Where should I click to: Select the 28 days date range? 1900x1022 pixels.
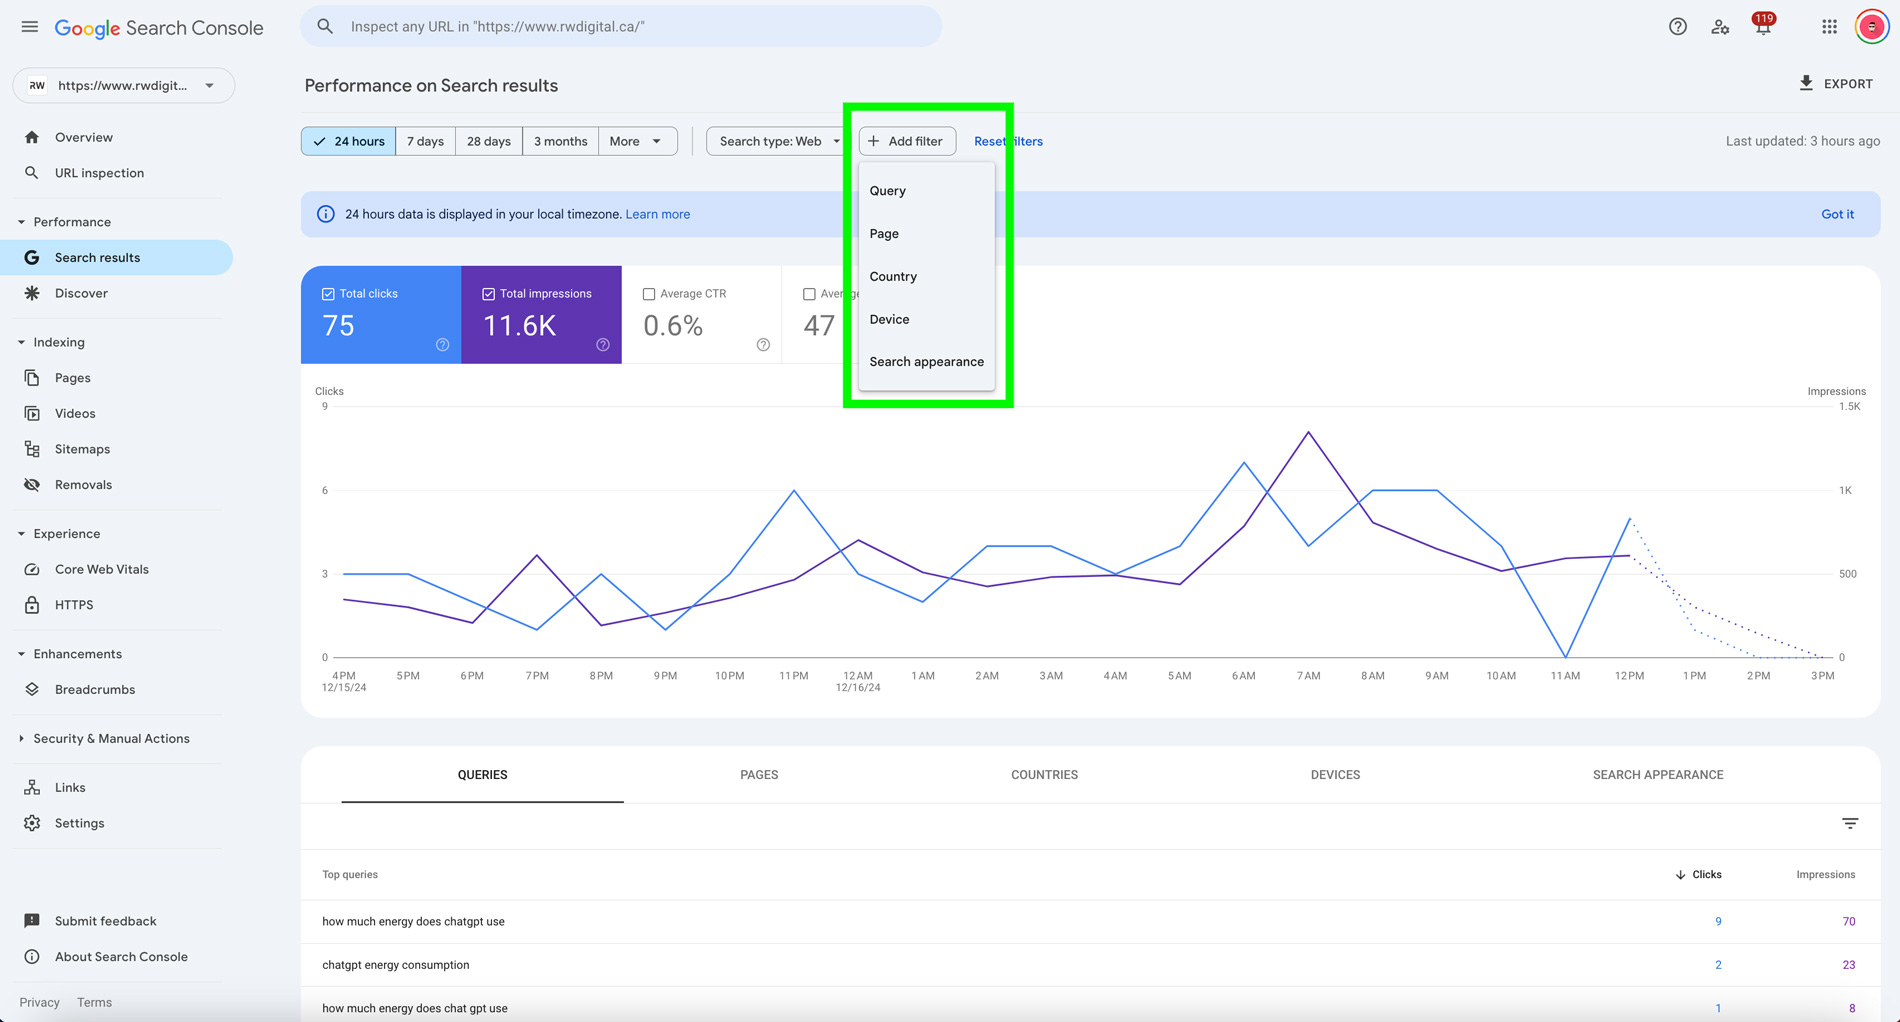[x=489, y=141]
